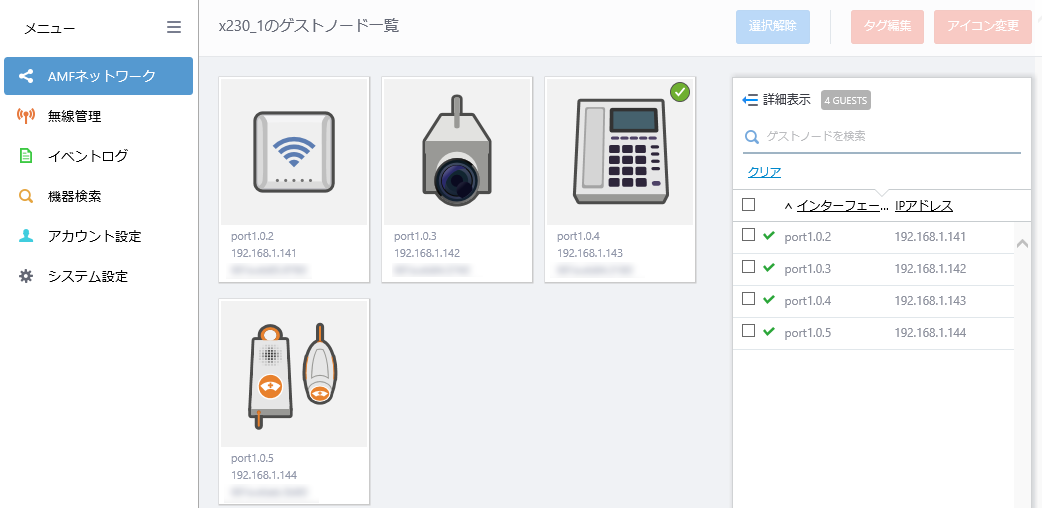Go to イベントログ in the sidebar
This screenshot has height=508, width=1042.
88,156
